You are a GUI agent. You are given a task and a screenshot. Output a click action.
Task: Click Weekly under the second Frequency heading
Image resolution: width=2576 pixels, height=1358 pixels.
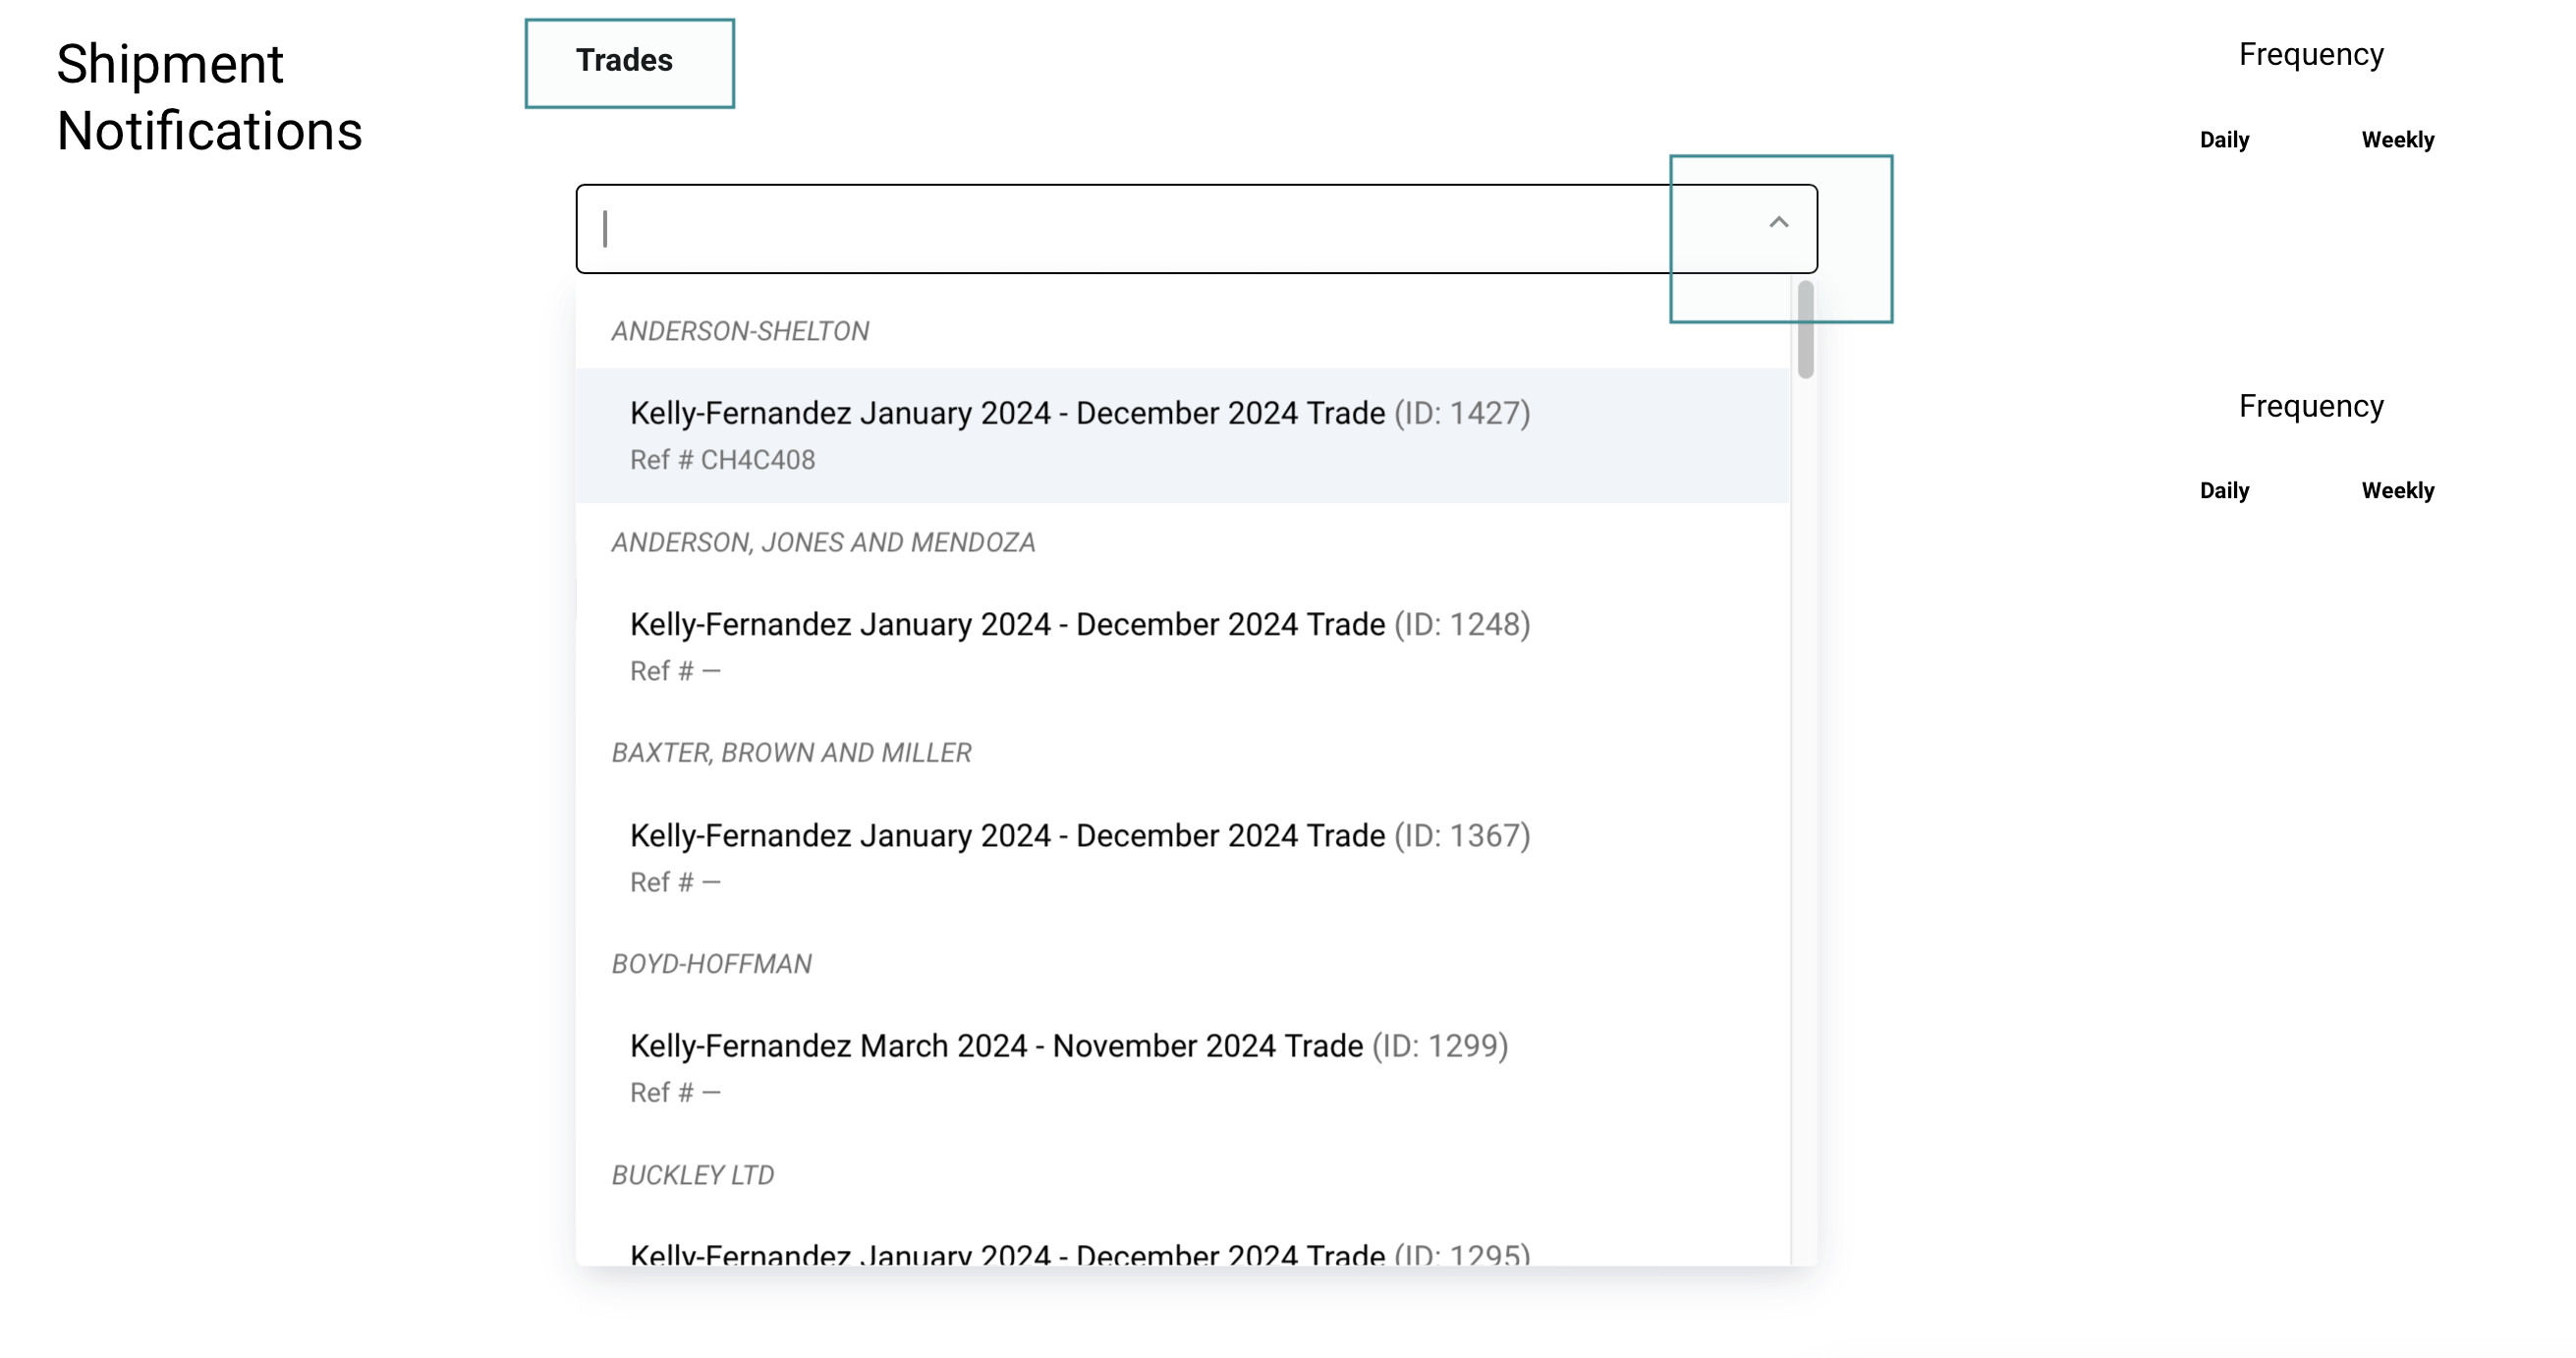pos(2397,491)
